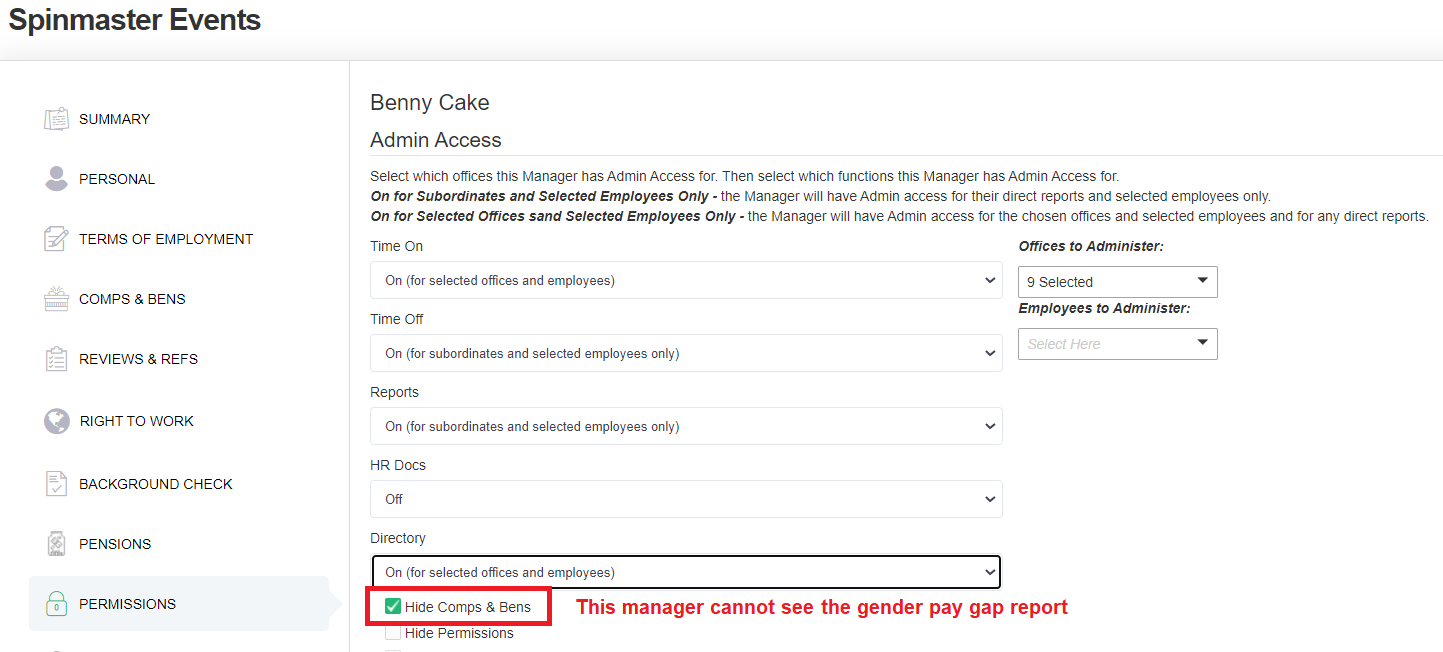Click the Personal profile icon
This screenshot has height=652, width=1443.
click(x=56, y=178)
